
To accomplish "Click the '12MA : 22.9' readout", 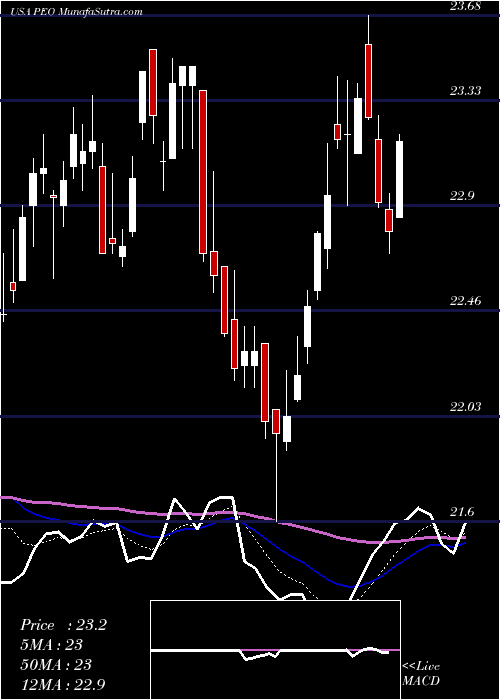I will tap(63, 684).
